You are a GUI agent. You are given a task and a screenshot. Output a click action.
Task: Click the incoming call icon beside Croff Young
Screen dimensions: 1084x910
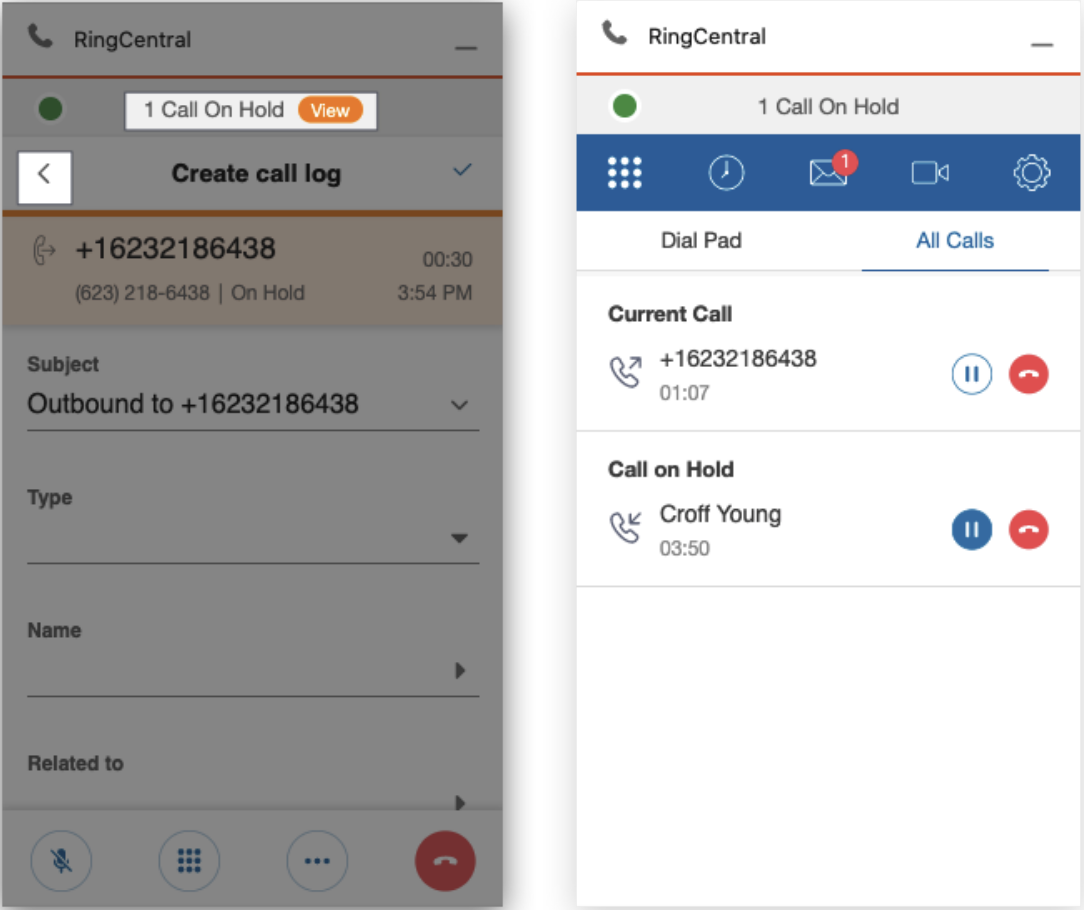point(626,528)
